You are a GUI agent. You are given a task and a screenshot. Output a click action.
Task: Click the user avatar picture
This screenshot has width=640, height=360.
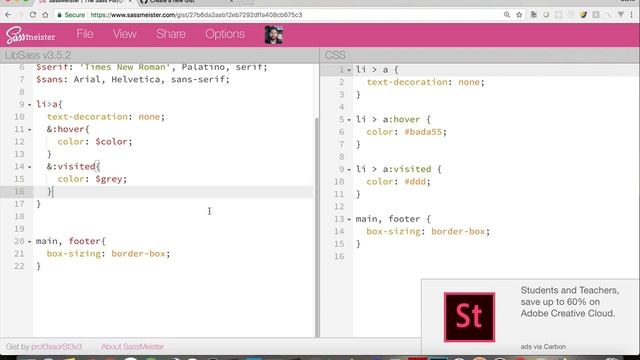(273, 35)
